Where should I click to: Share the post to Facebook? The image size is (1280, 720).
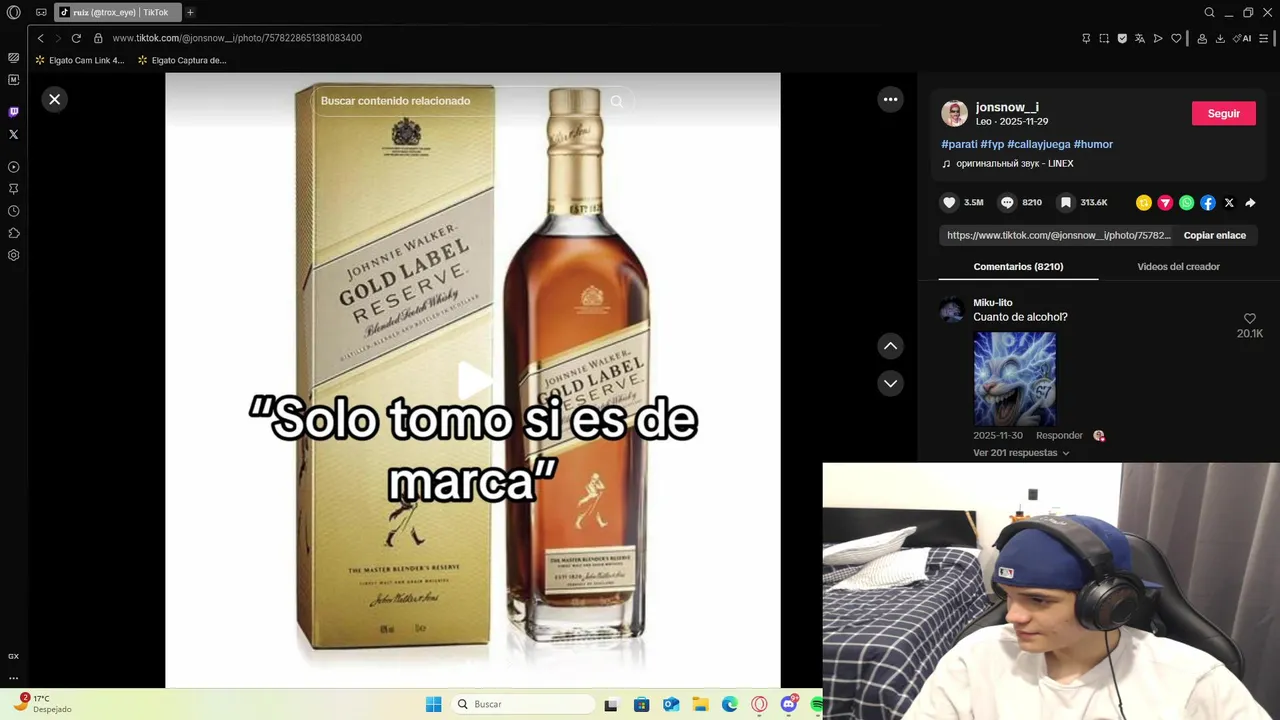1208,202
